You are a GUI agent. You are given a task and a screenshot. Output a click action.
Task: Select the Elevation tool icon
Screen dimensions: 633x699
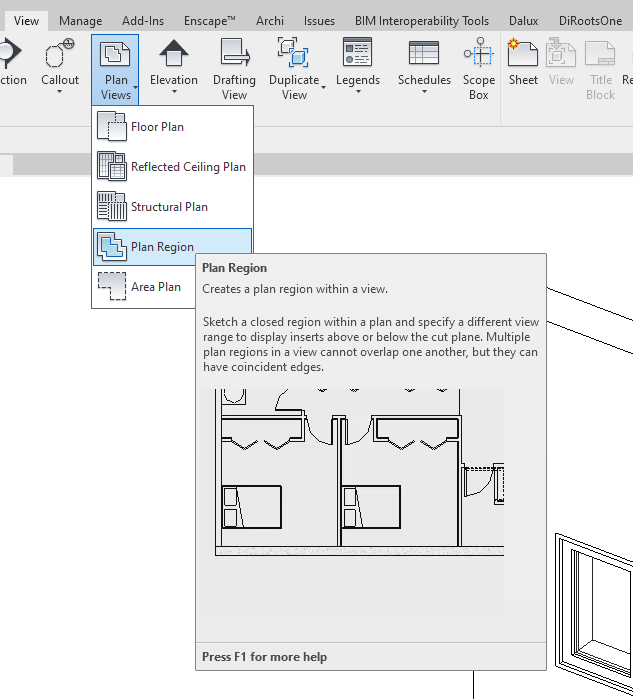174,53
